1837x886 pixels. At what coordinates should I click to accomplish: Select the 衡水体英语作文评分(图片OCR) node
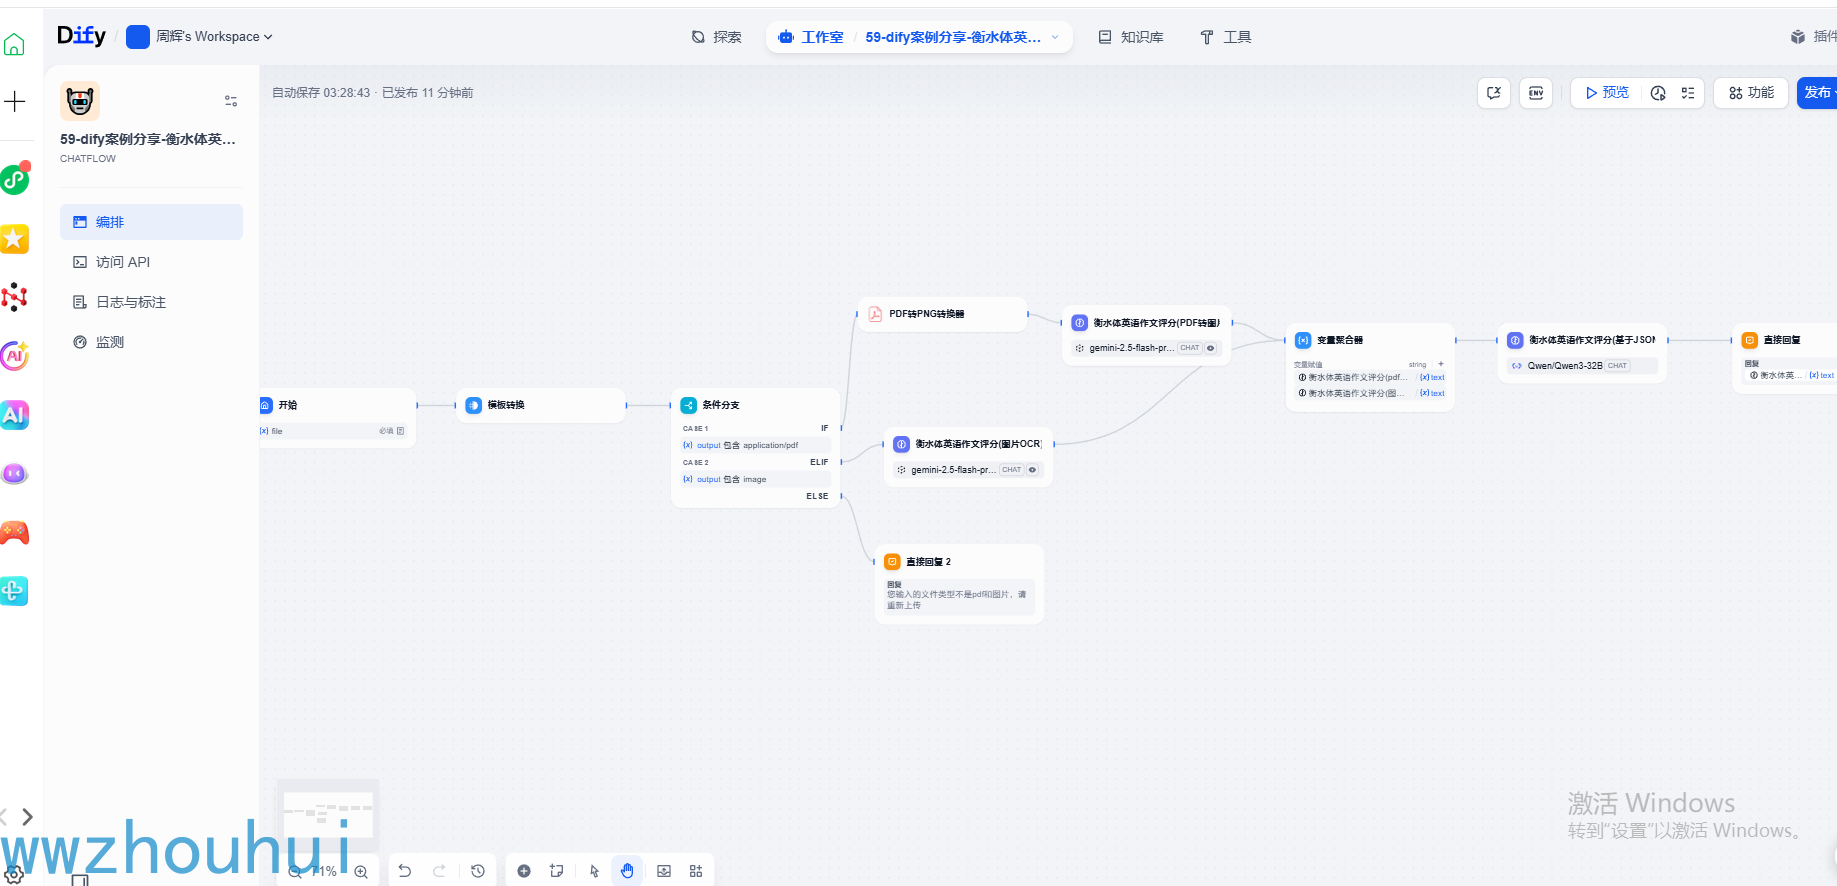[968, 457]
